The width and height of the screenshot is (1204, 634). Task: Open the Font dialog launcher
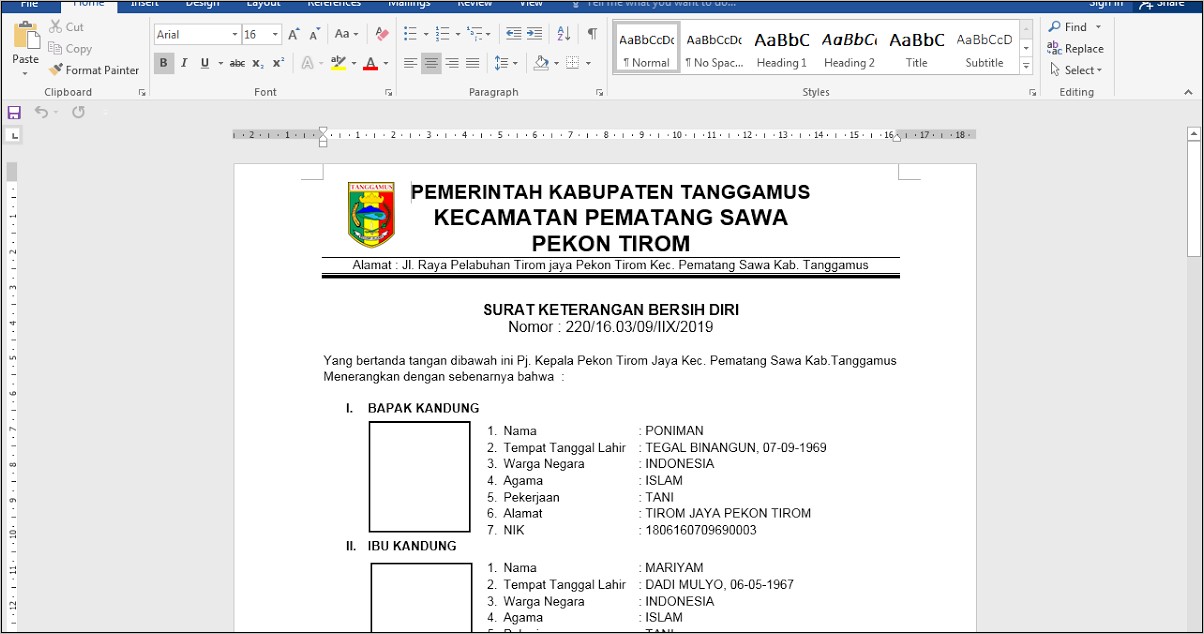click(389, 92)
